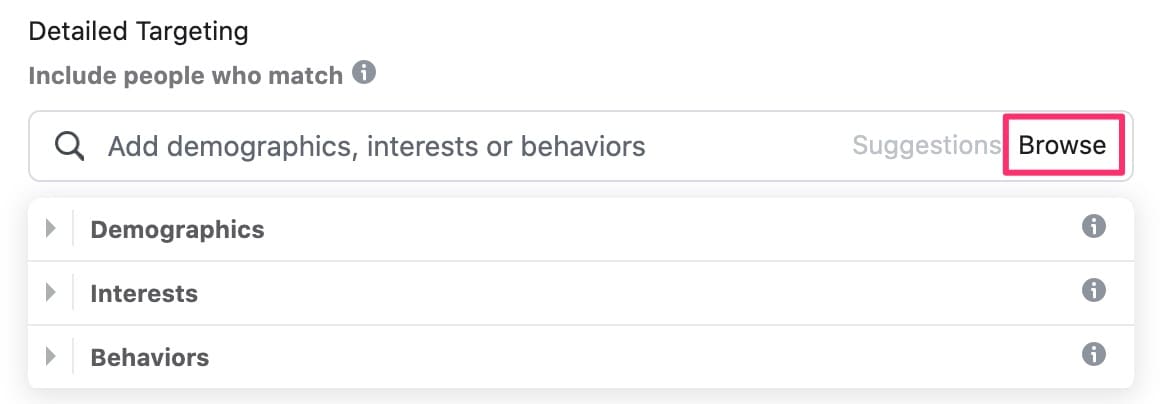Click blank area of search box before Suggestions

[747, 146]
